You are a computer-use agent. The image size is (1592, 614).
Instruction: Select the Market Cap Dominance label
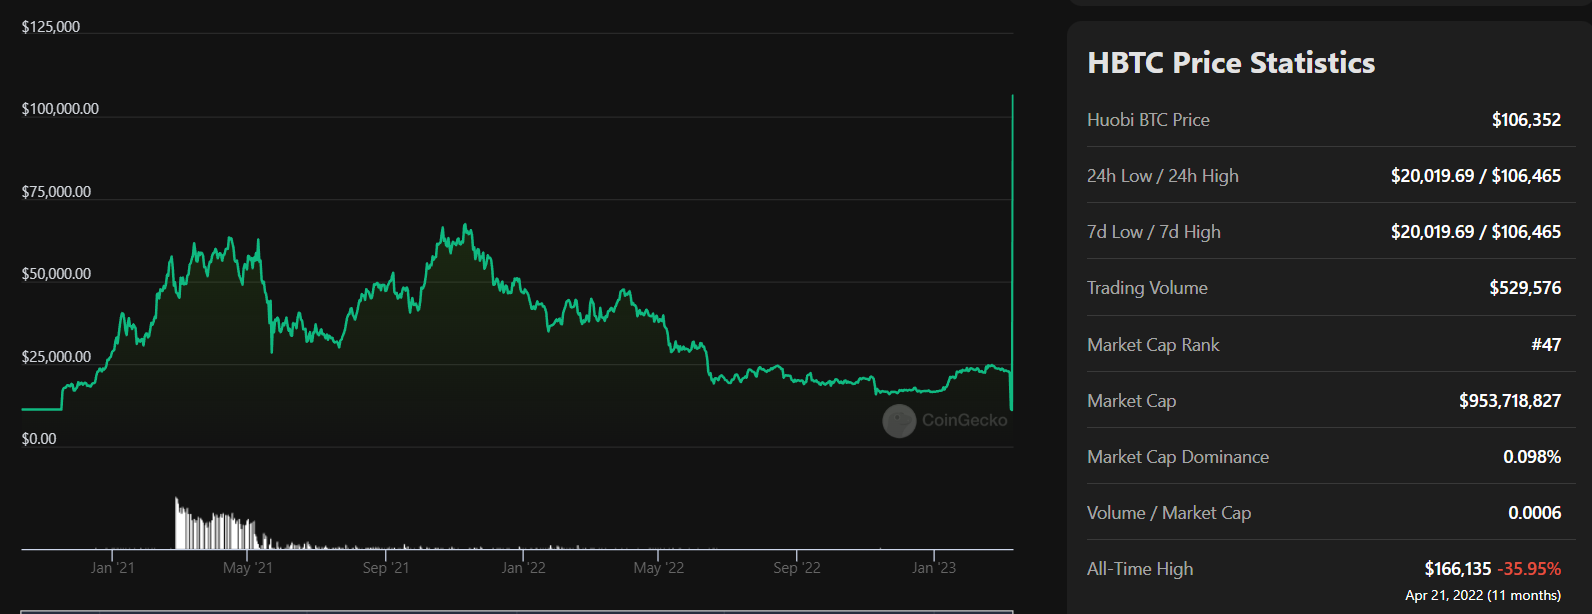pos(1177,457)
